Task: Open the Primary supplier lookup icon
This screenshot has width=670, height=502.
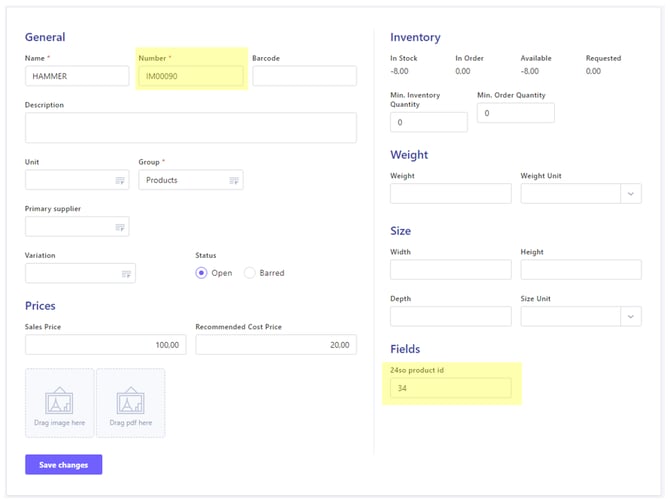Action: point(120,227)
